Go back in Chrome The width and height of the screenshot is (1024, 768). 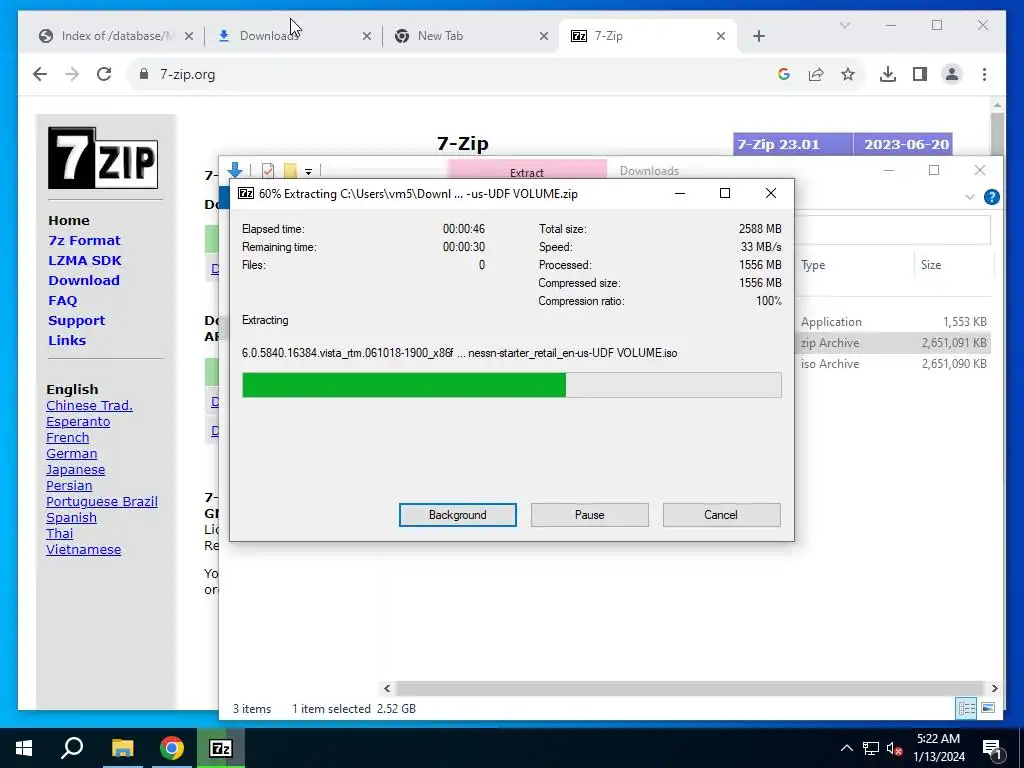coord(40,74)
